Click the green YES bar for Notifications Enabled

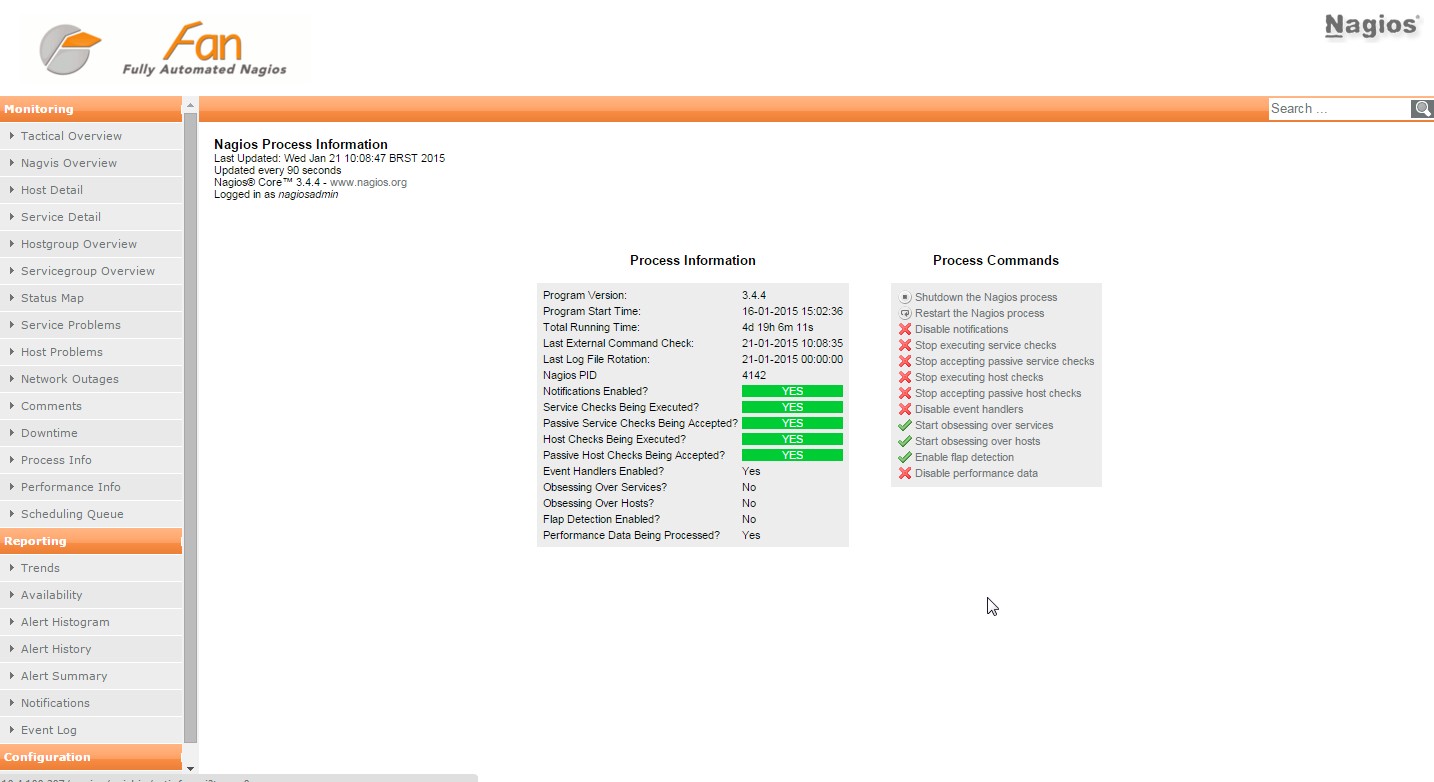(x=792, y=391)
